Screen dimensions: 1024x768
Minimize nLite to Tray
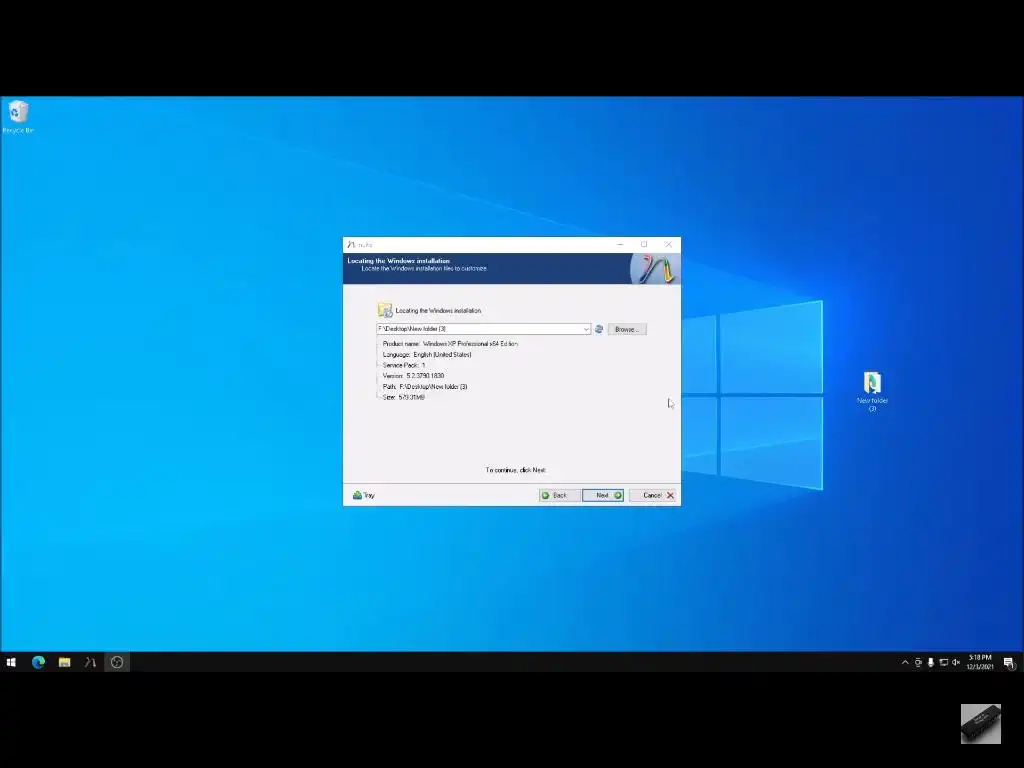tap(364, 495)
